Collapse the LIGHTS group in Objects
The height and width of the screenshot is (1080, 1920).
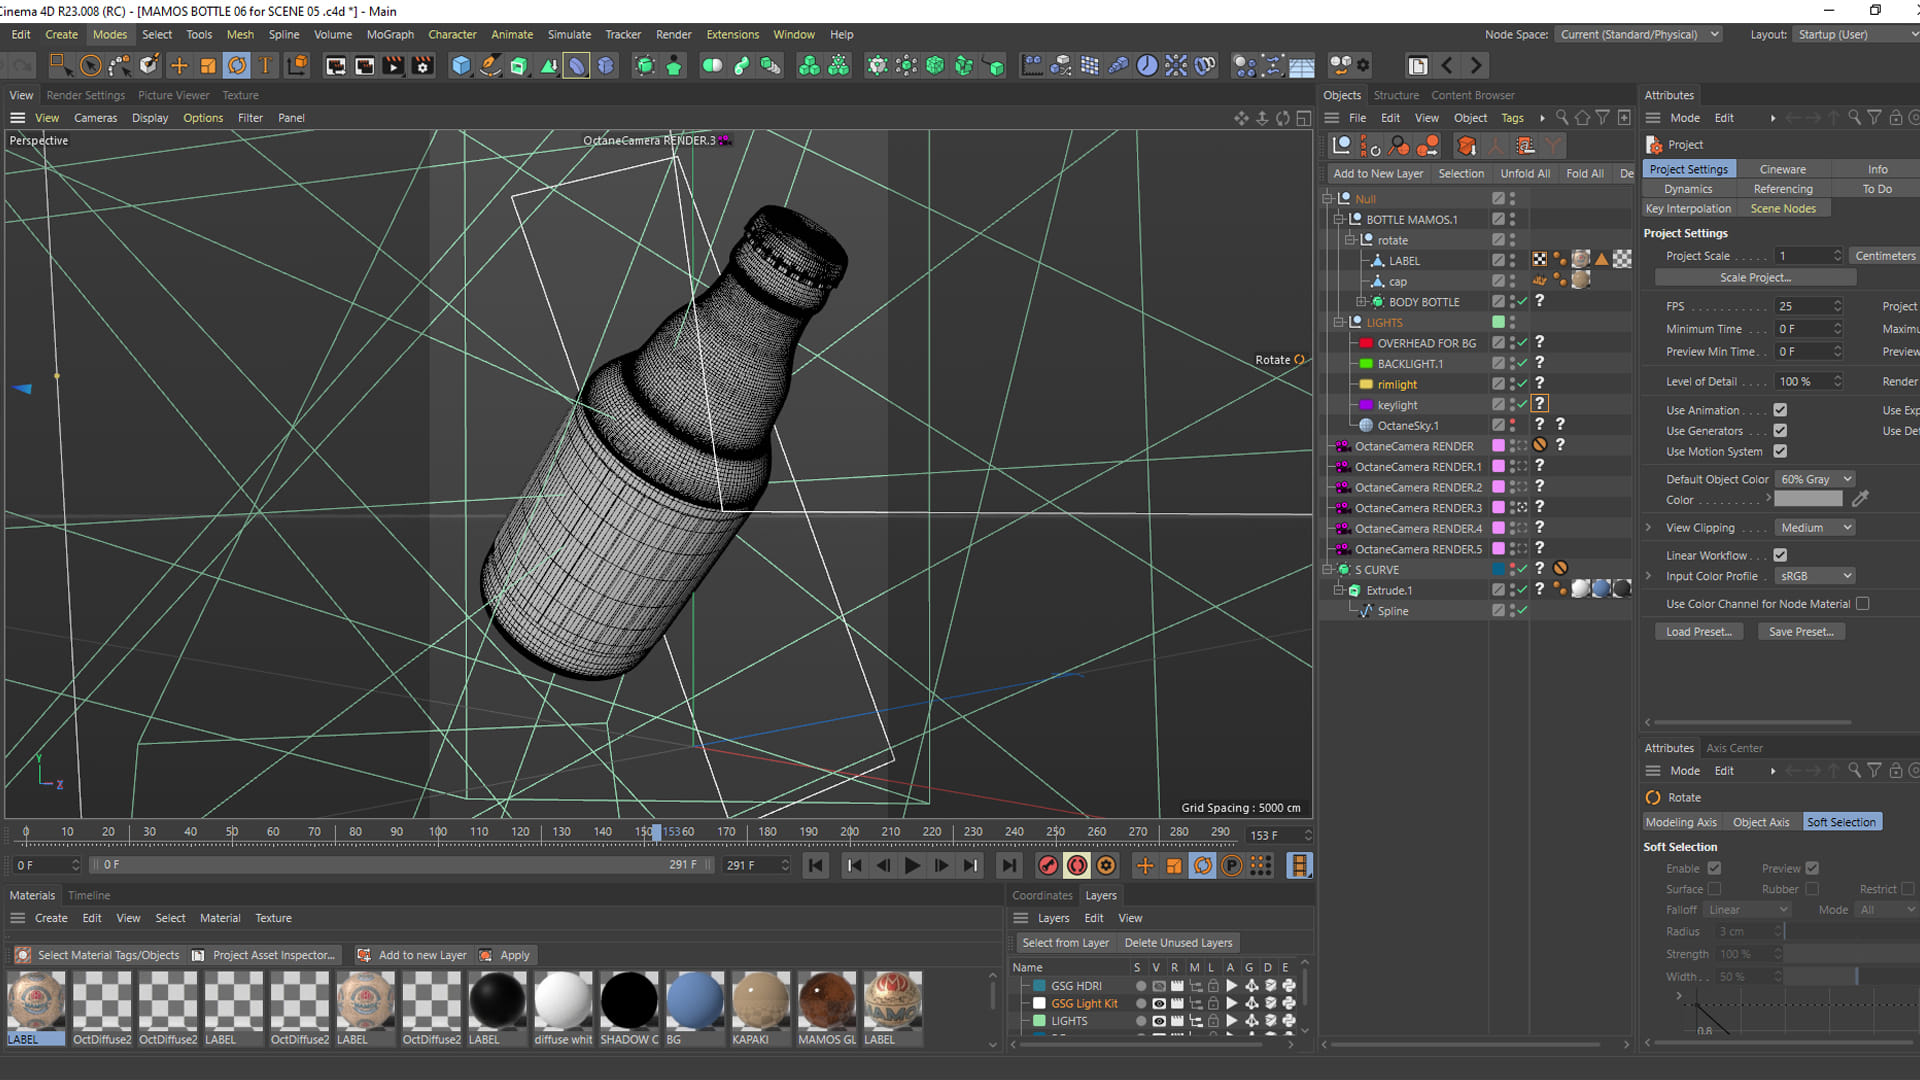[1338, 323]
